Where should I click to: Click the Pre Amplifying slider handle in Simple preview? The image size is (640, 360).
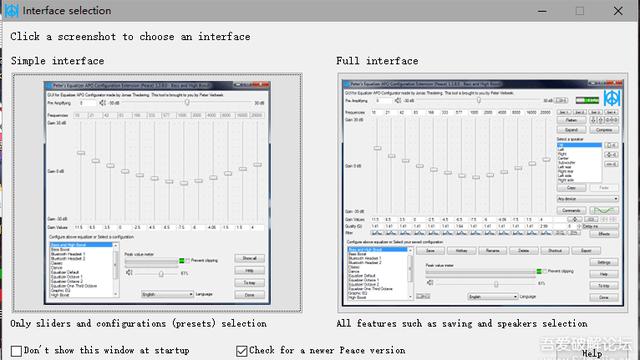click(x=187, y=102)
